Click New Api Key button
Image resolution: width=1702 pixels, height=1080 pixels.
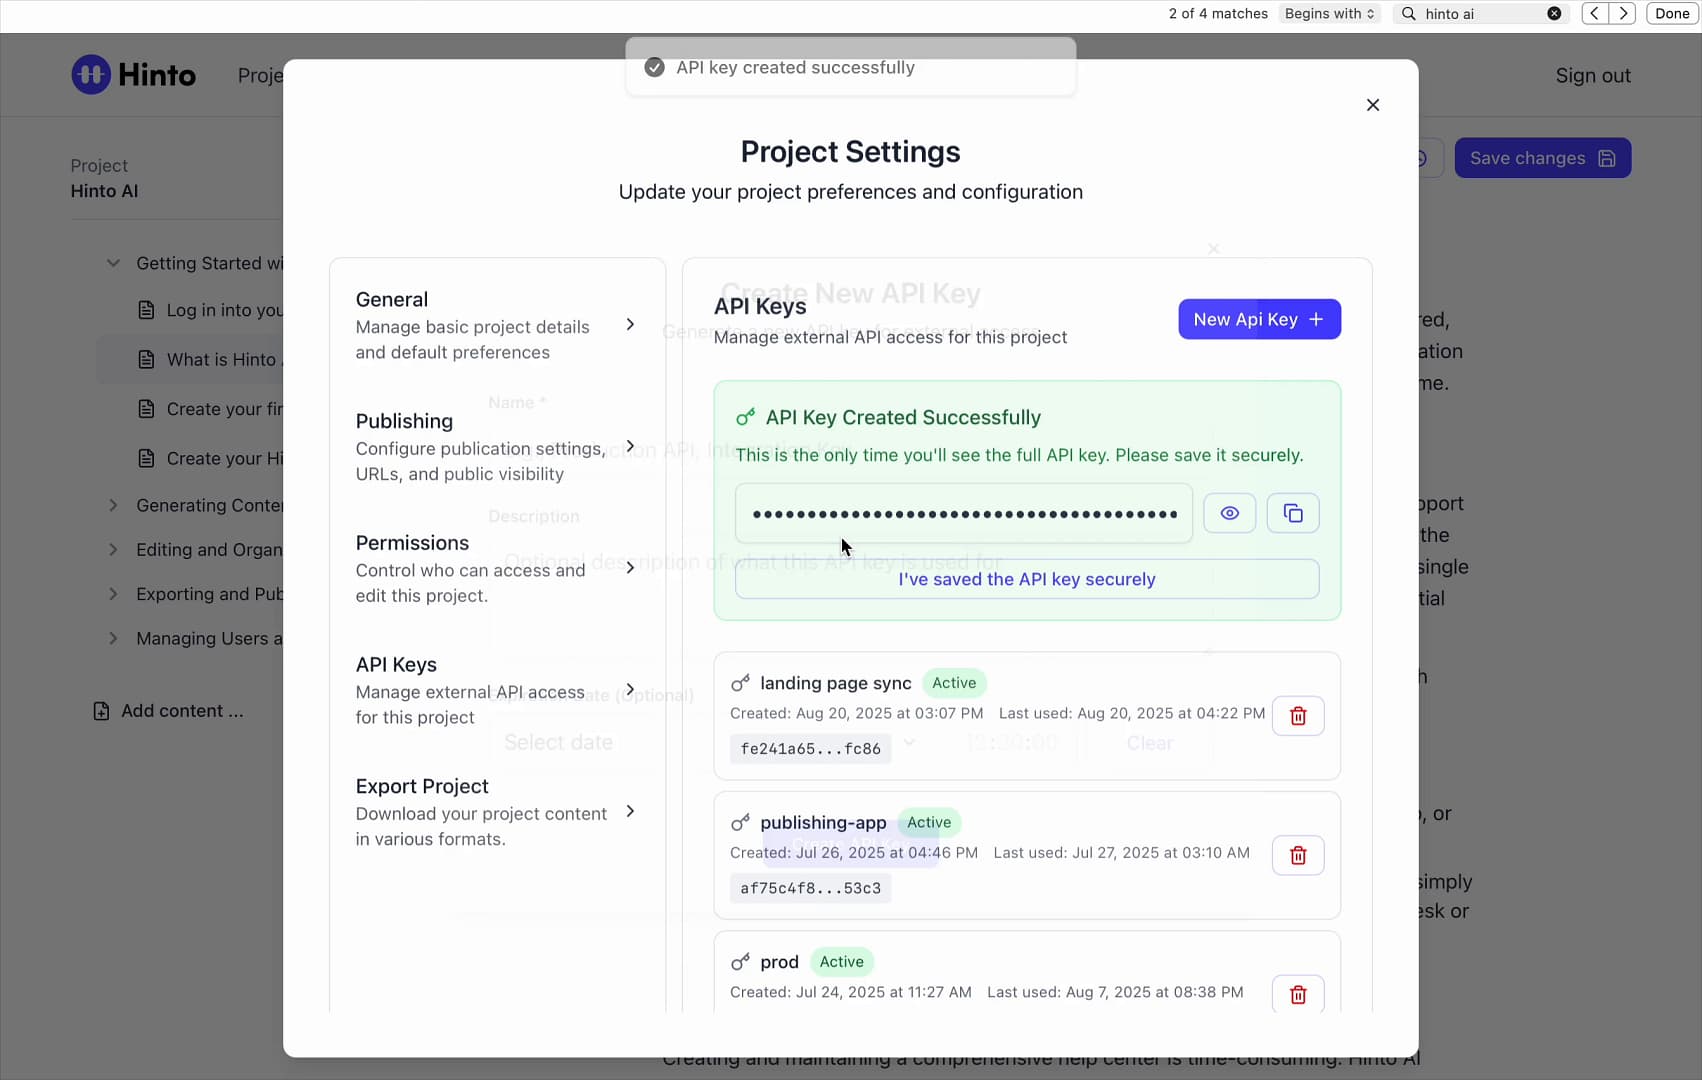point(1259,319)
